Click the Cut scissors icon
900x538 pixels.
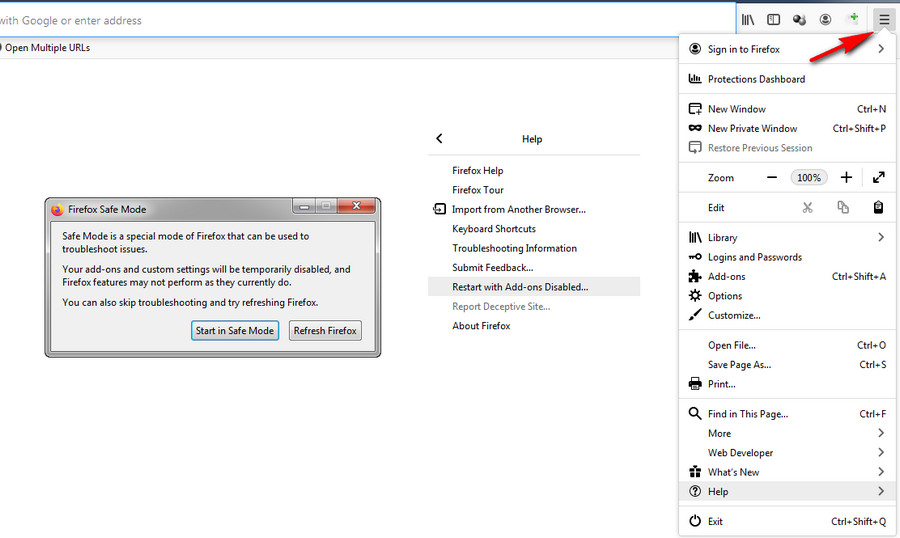808,207
